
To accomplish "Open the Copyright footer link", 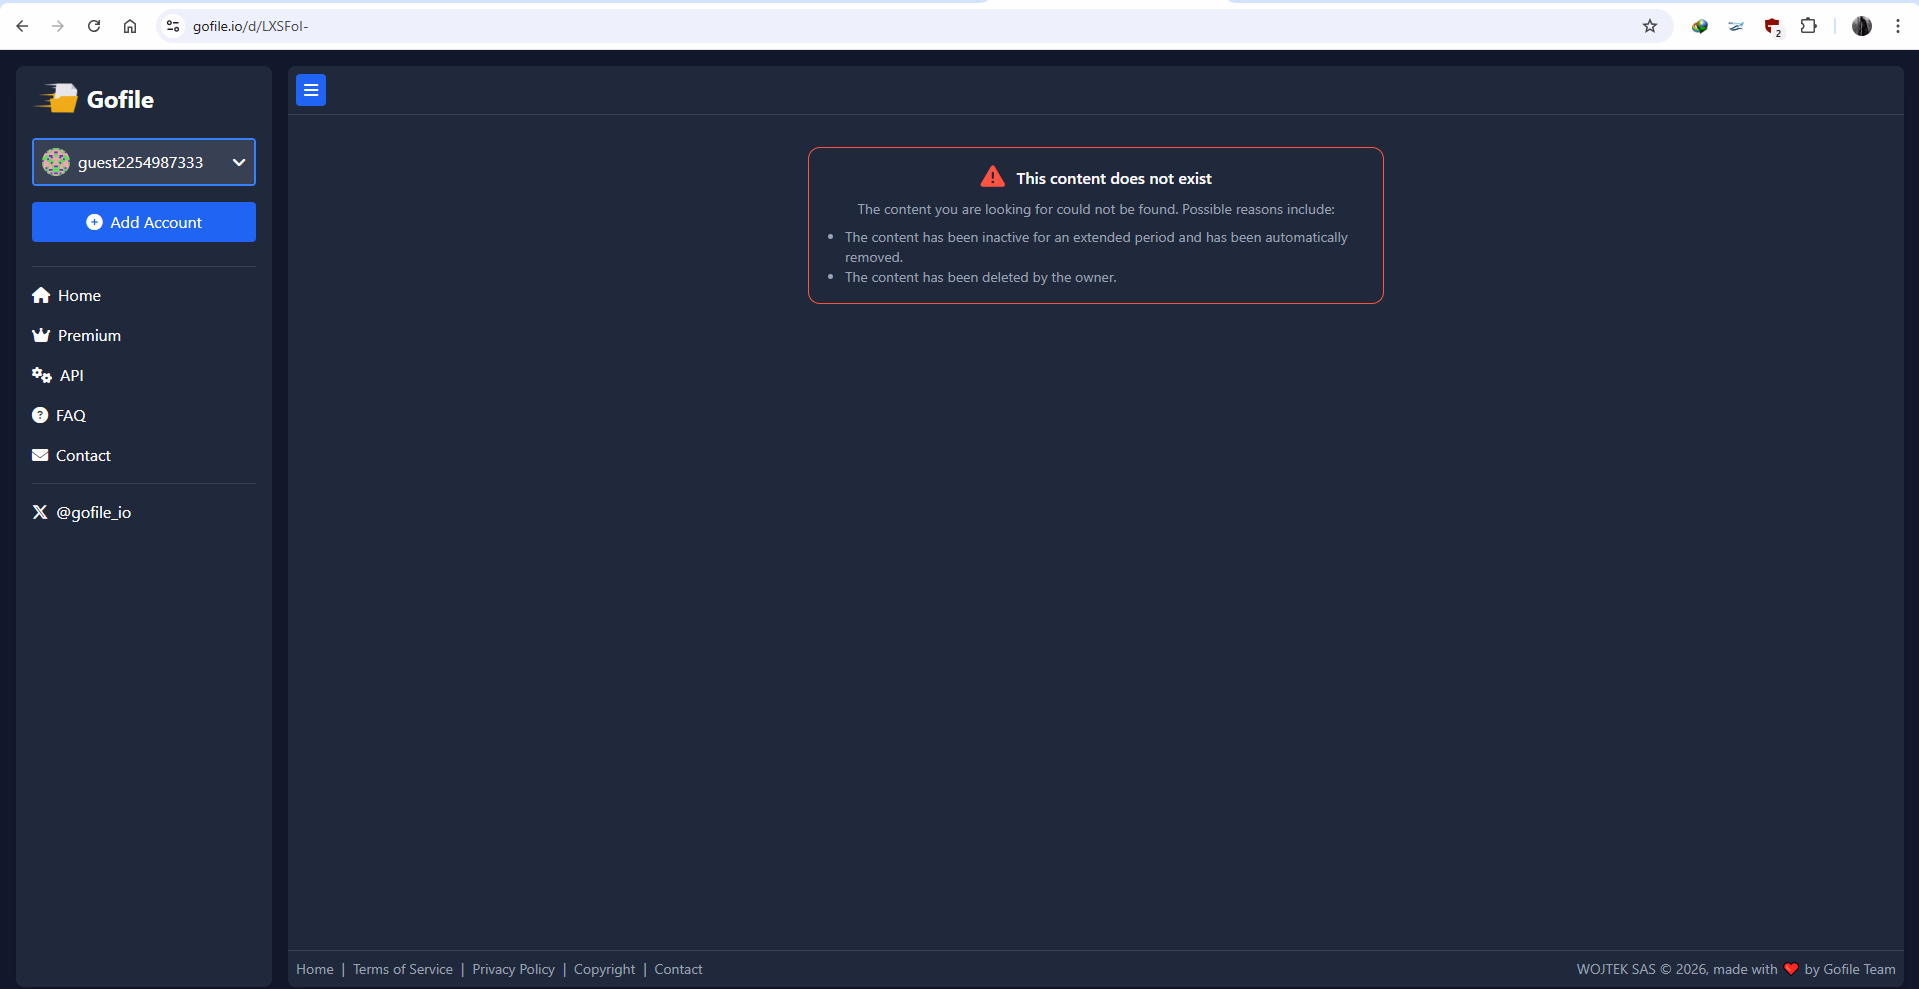I will pyautogui.click(x=604, y=969).
